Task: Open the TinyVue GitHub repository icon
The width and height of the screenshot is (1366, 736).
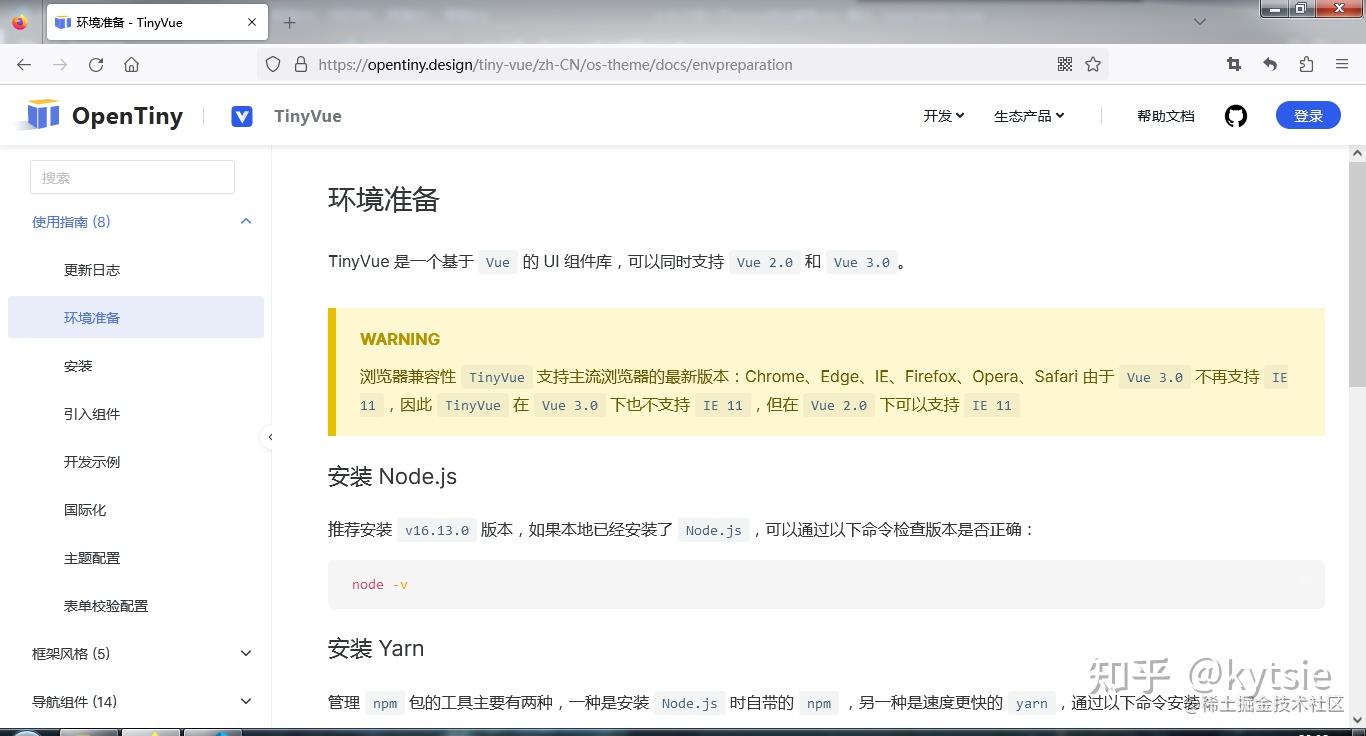Action: coord(1235,116)
